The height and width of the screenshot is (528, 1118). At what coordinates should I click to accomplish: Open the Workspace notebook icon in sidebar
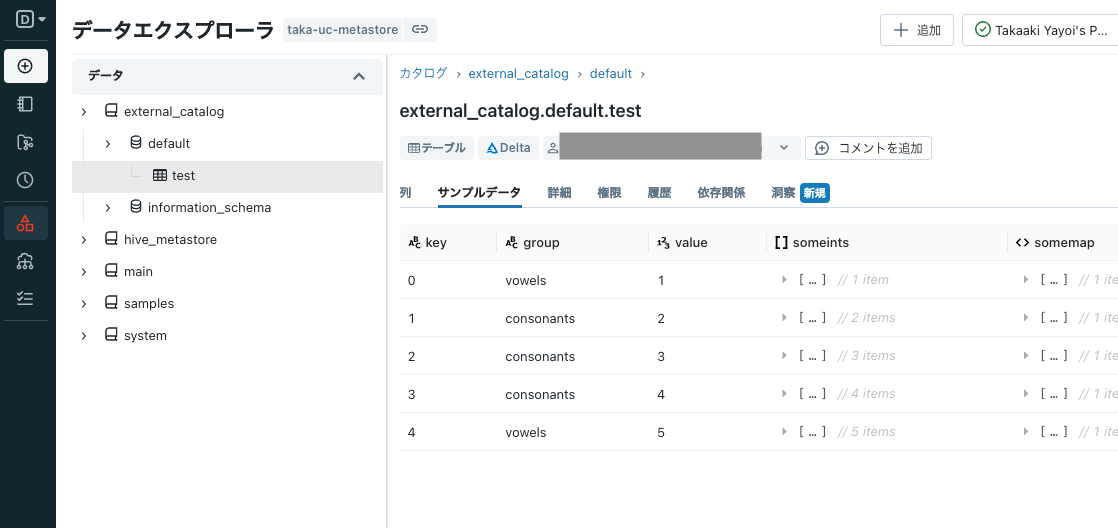coord(26,104)
